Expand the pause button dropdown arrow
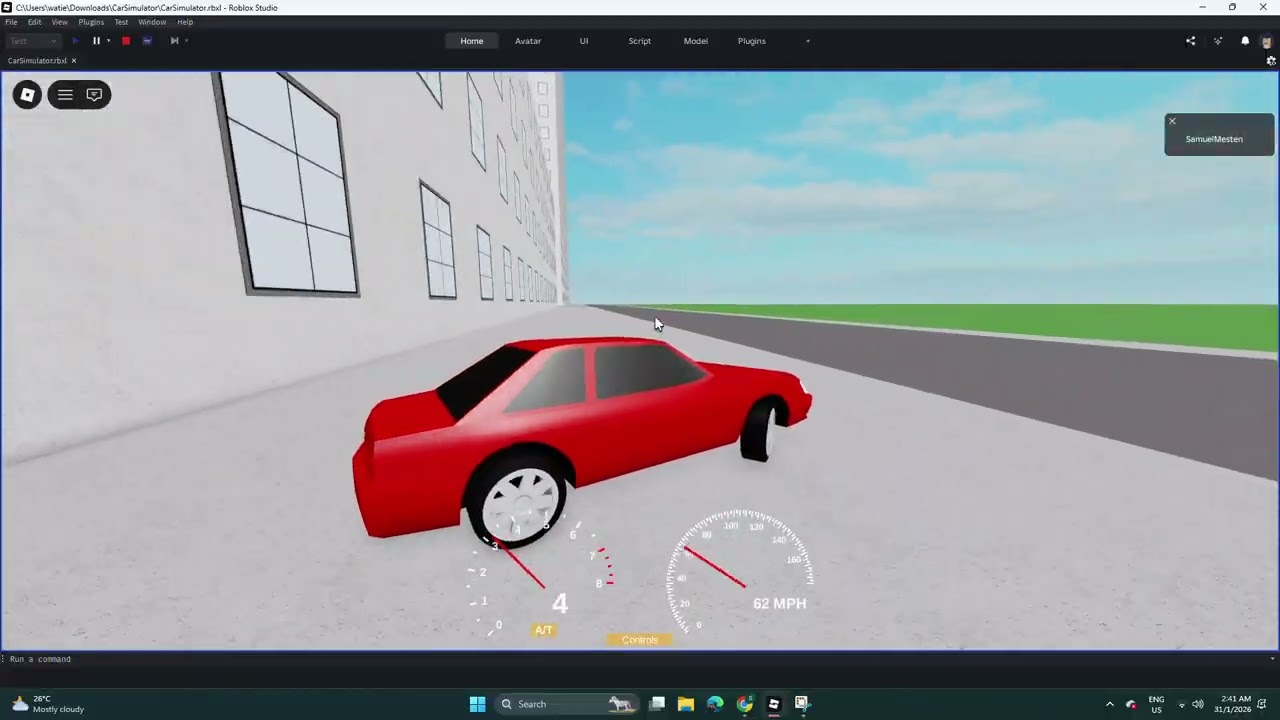This screenshot has width=1280, height=720. click(x=108, y=41)
